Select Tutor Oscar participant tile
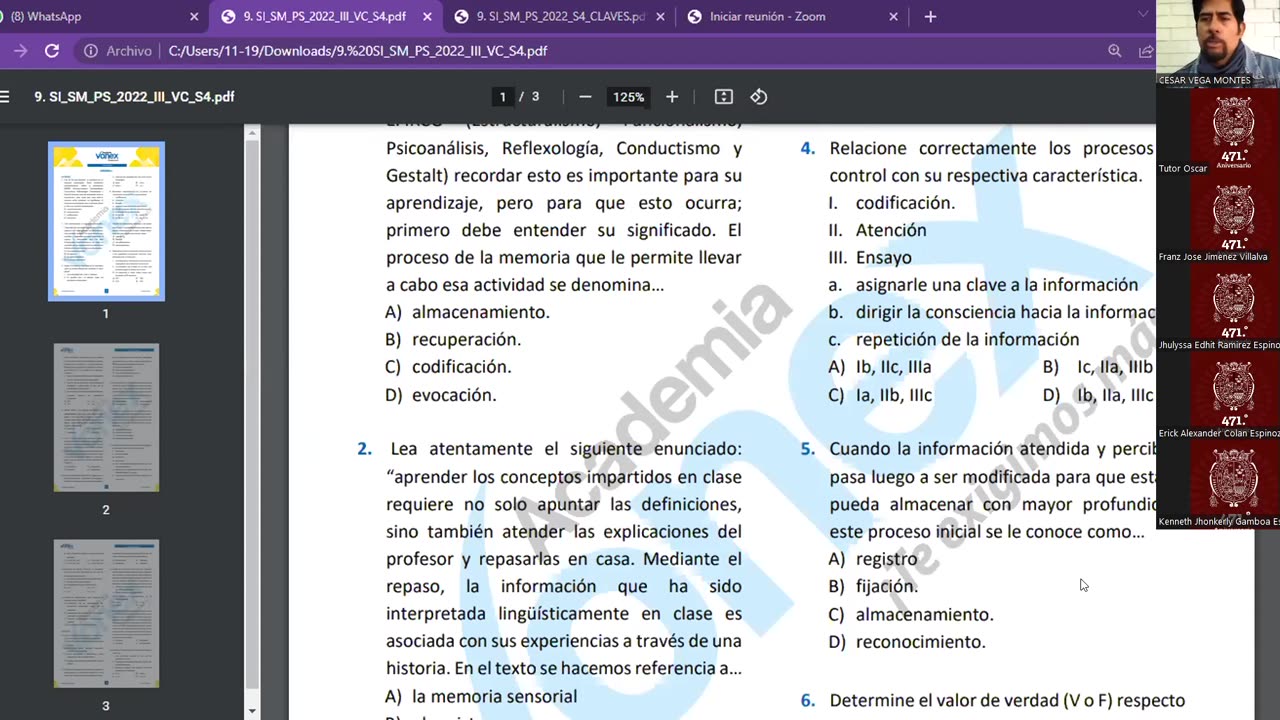This screenshot has height=720, width=1280. click(x=1218, y=131)
